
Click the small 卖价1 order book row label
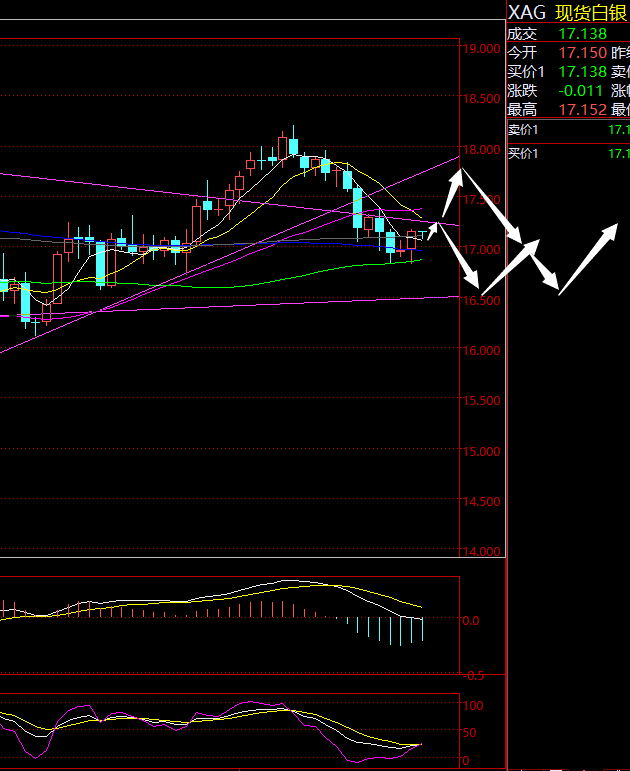pyautogui.click(x=523, y=130)
